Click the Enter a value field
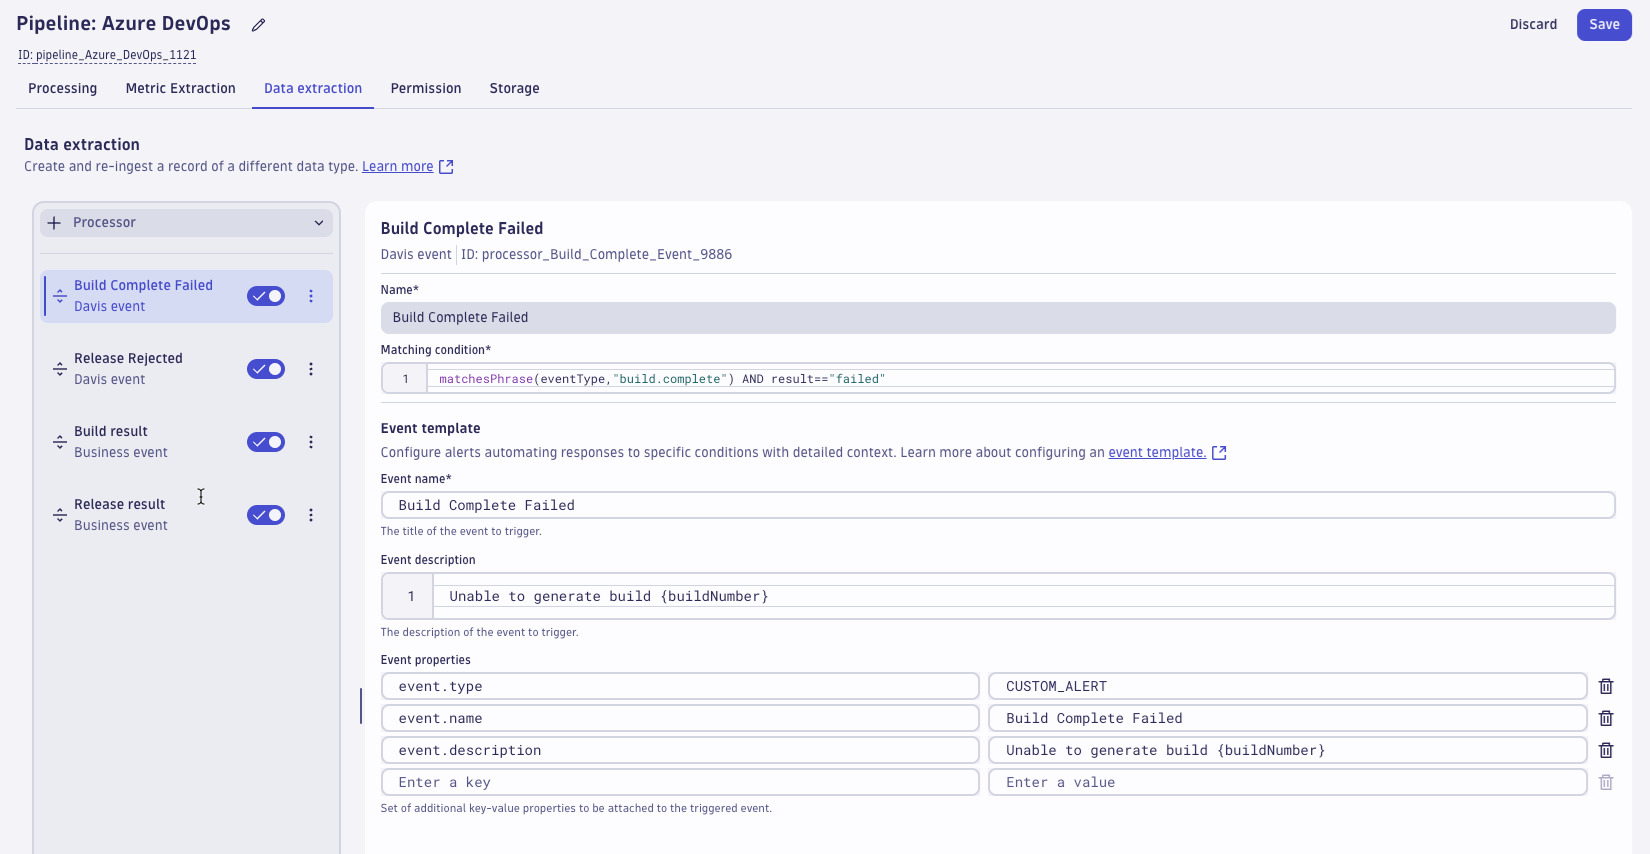 point(1288,782)
